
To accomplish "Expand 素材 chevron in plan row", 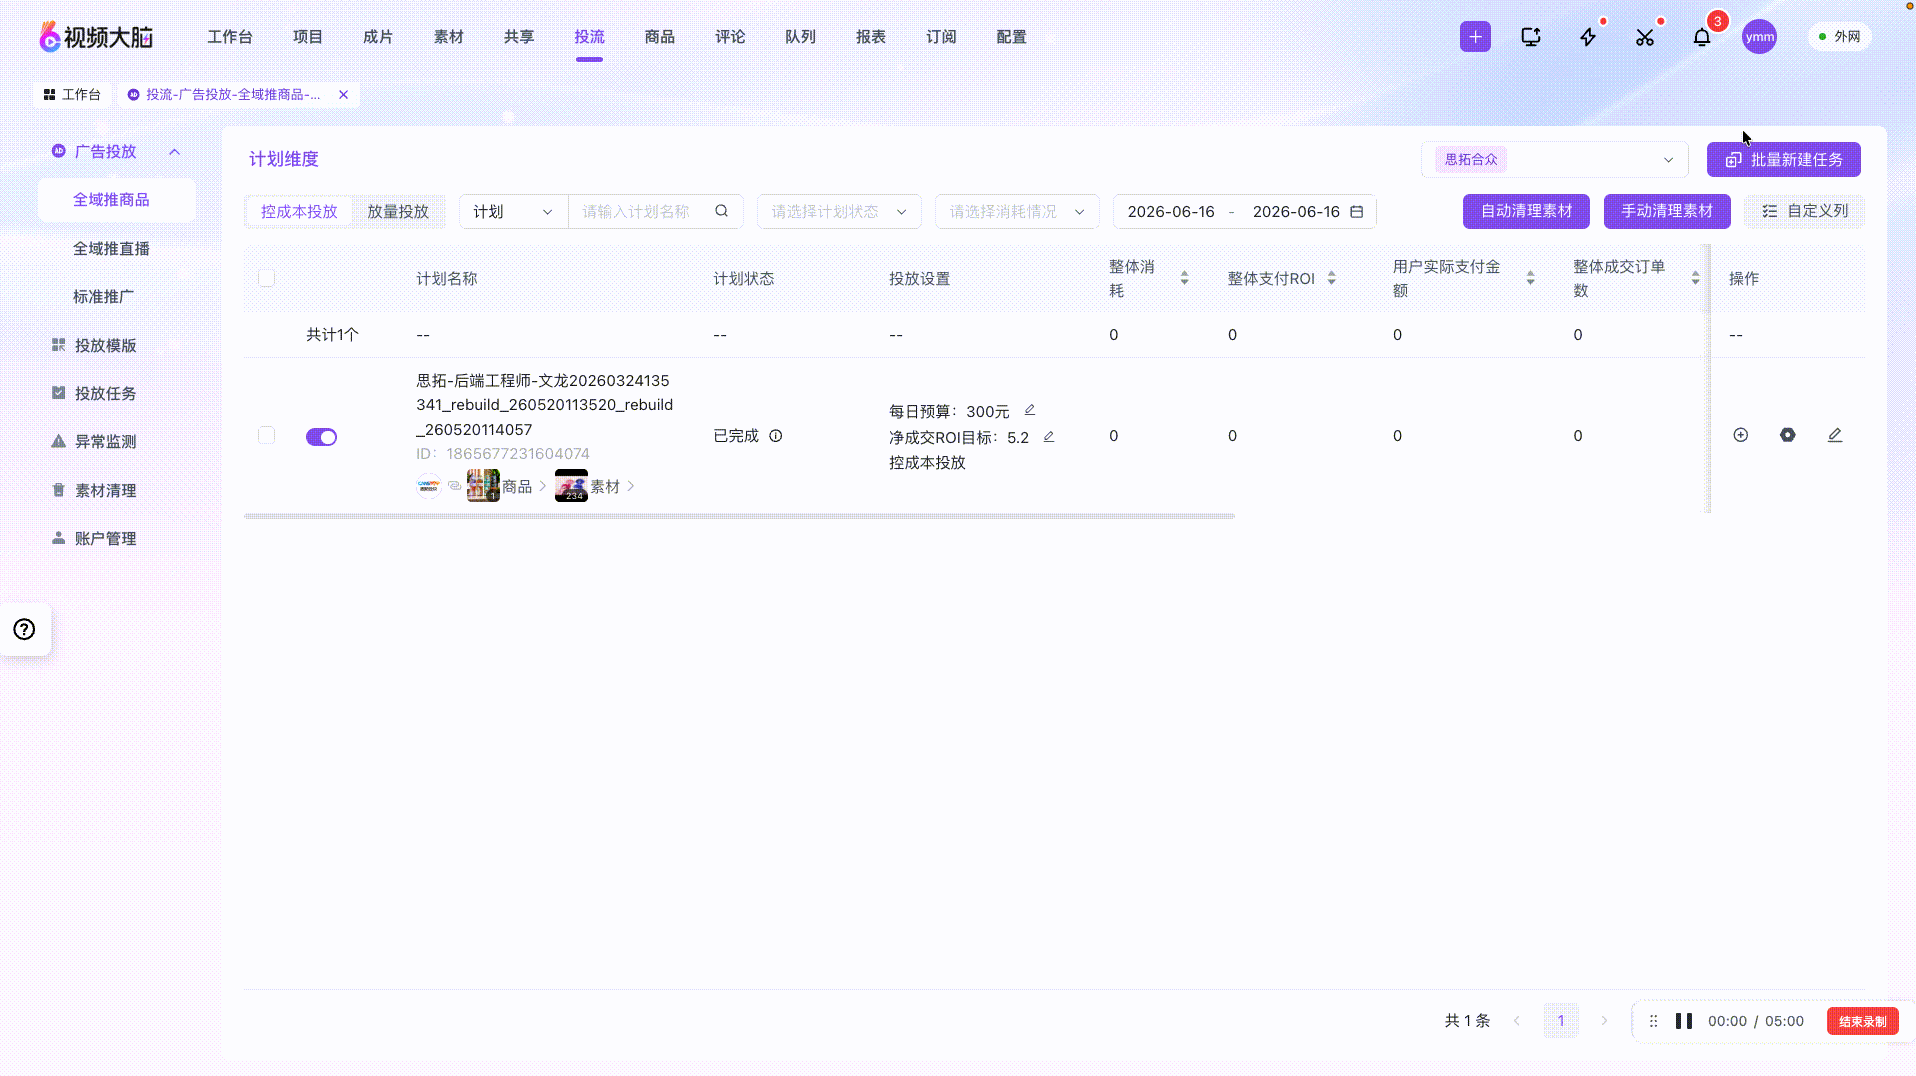I will point(631,486).
